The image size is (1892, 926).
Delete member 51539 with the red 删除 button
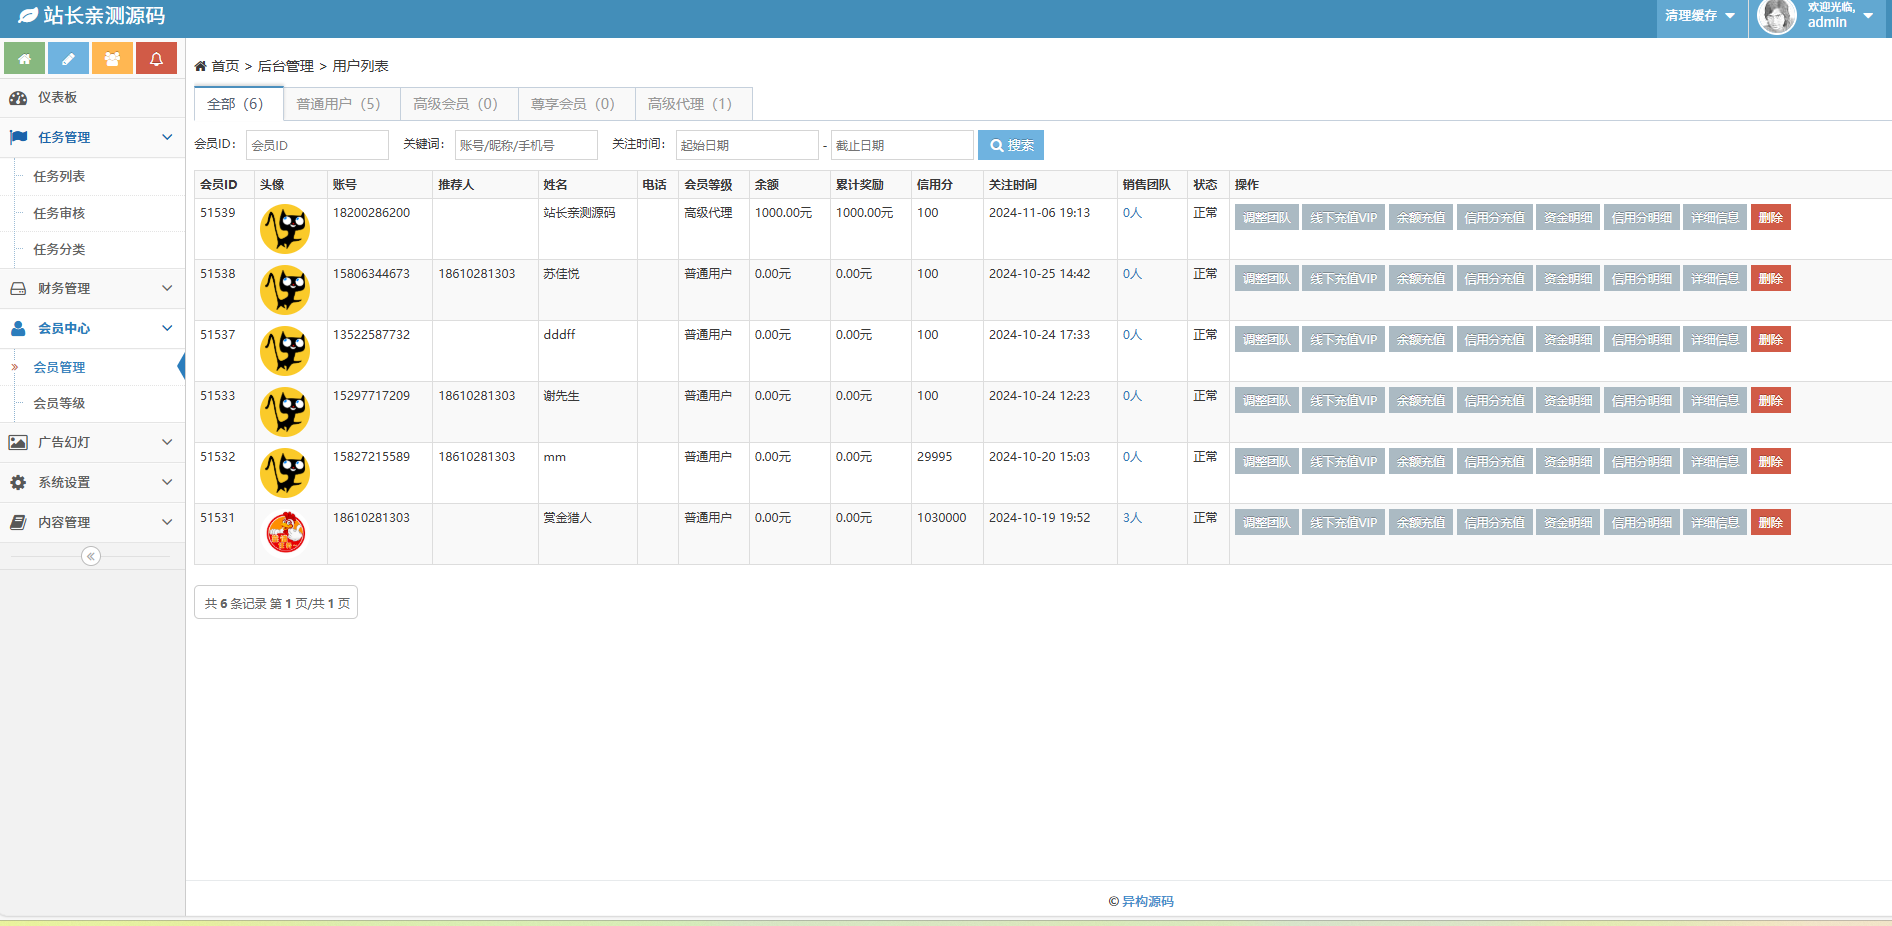[x=1769, y=218]
